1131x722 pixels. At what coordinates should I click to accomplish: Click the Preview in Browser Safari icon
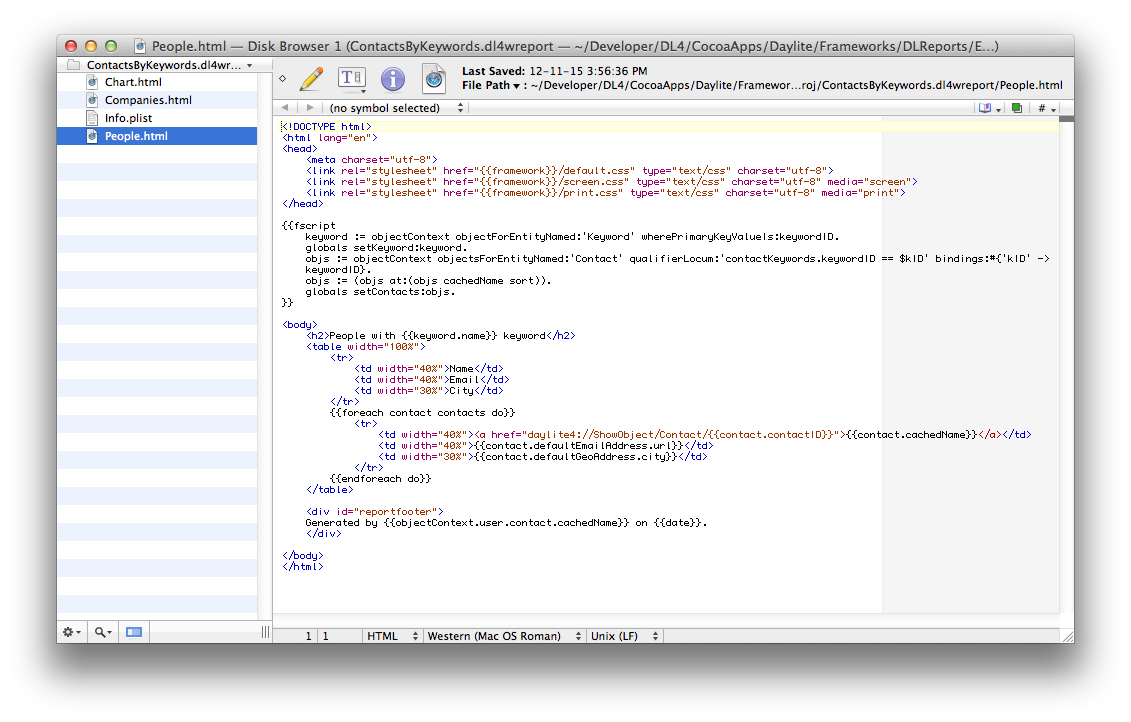[434, 79]
